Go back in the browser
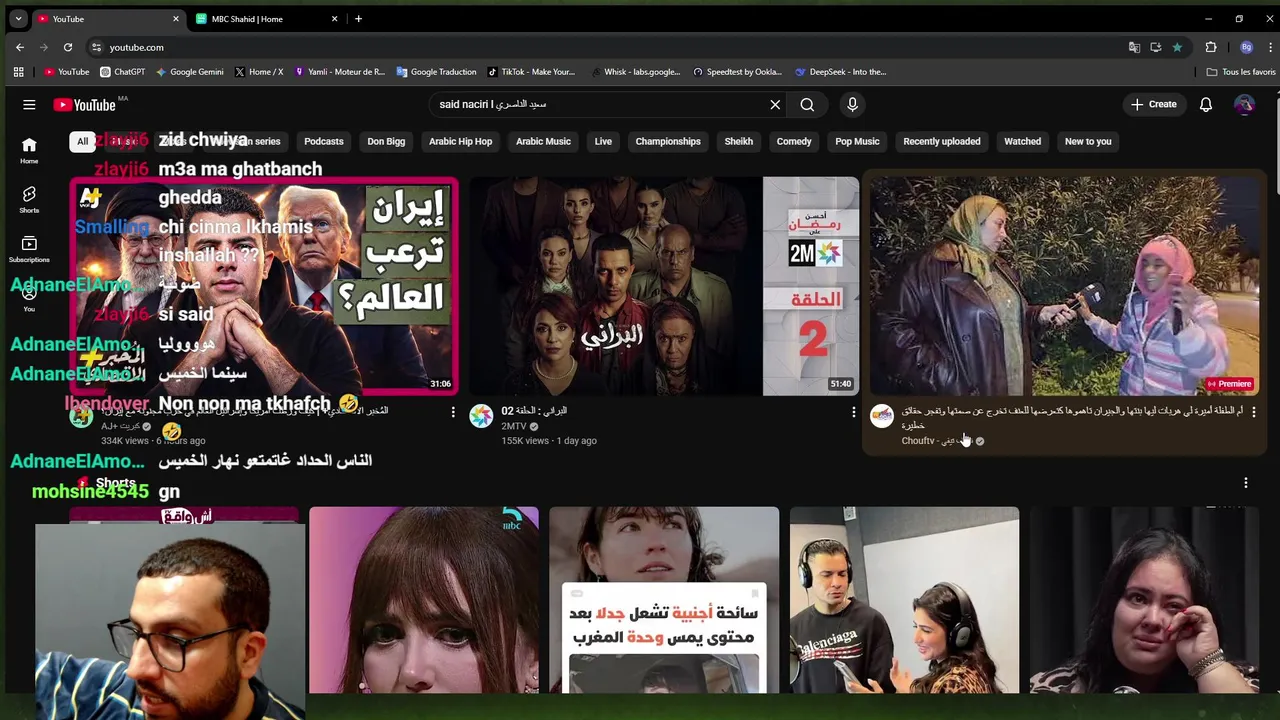Screen dimensions: 1280x720 point(20,47)
